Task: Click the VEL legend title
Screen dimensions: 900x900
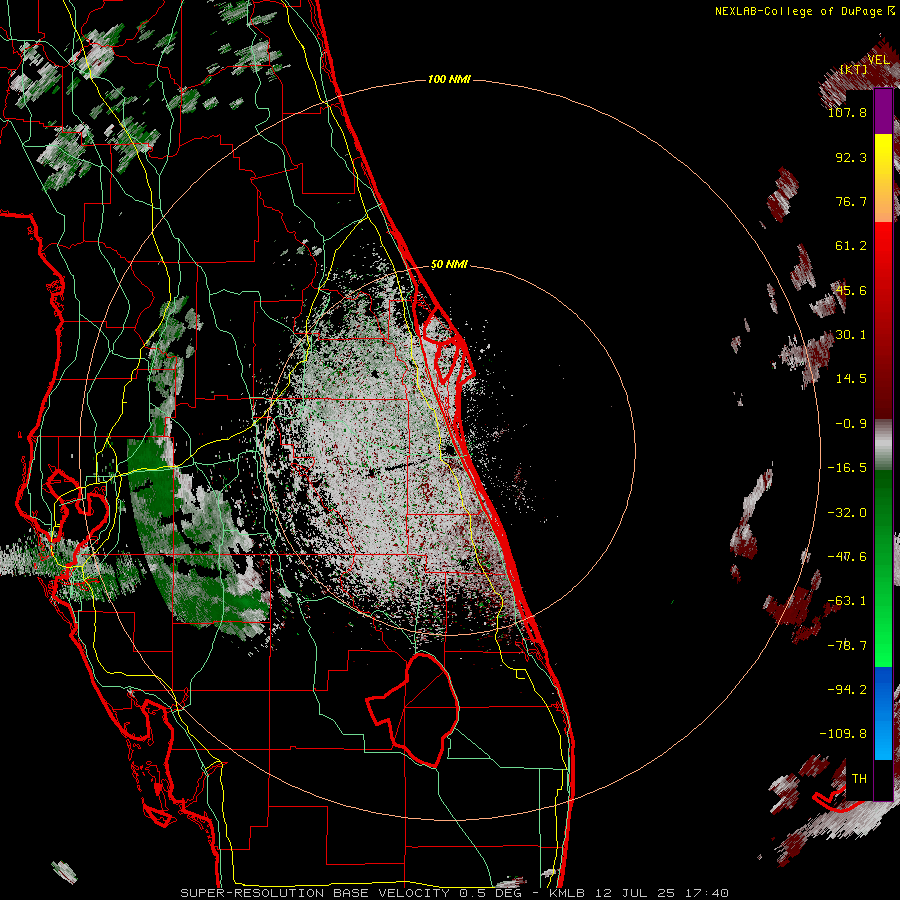Action: tap(878, 60)
